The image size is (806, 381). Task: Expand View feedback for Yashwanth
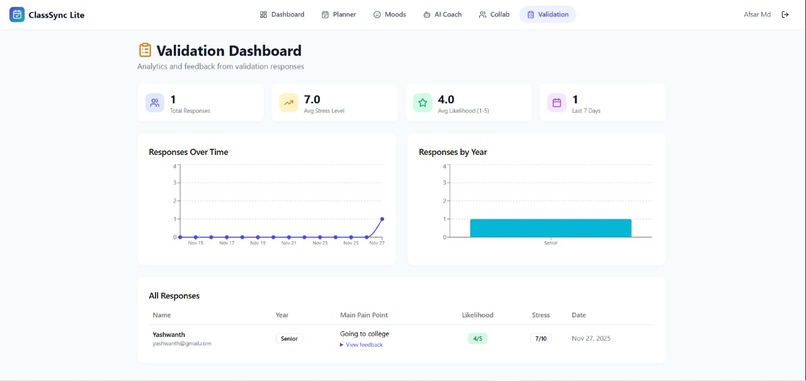[x=361, y=344]
